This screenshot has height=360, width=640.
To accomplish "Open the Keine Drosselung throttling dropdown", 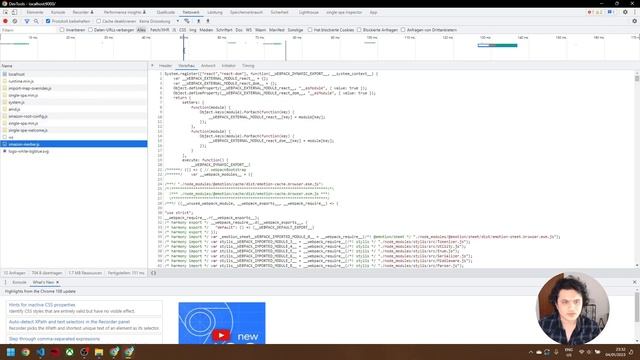I will [x=159, y=21].
